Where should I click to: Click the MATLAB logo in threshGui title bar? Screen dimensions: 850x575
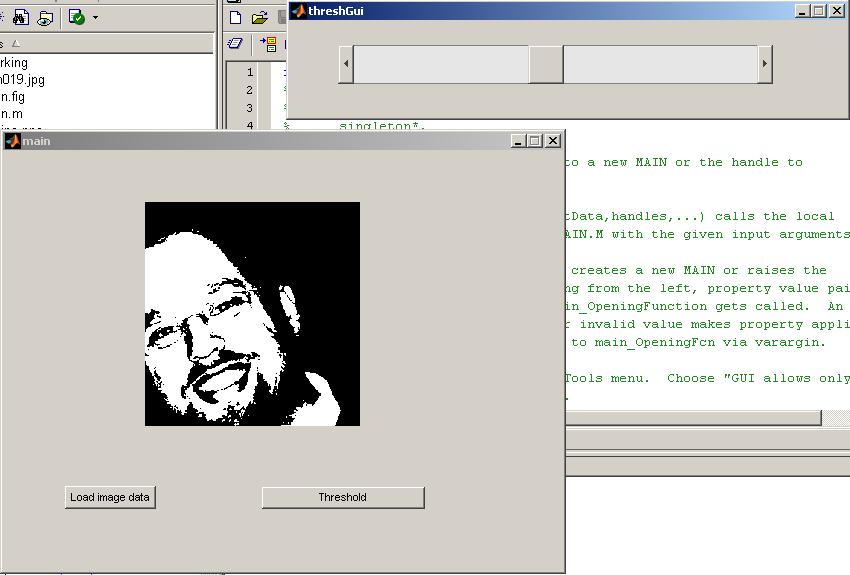(x=298, y=11)
